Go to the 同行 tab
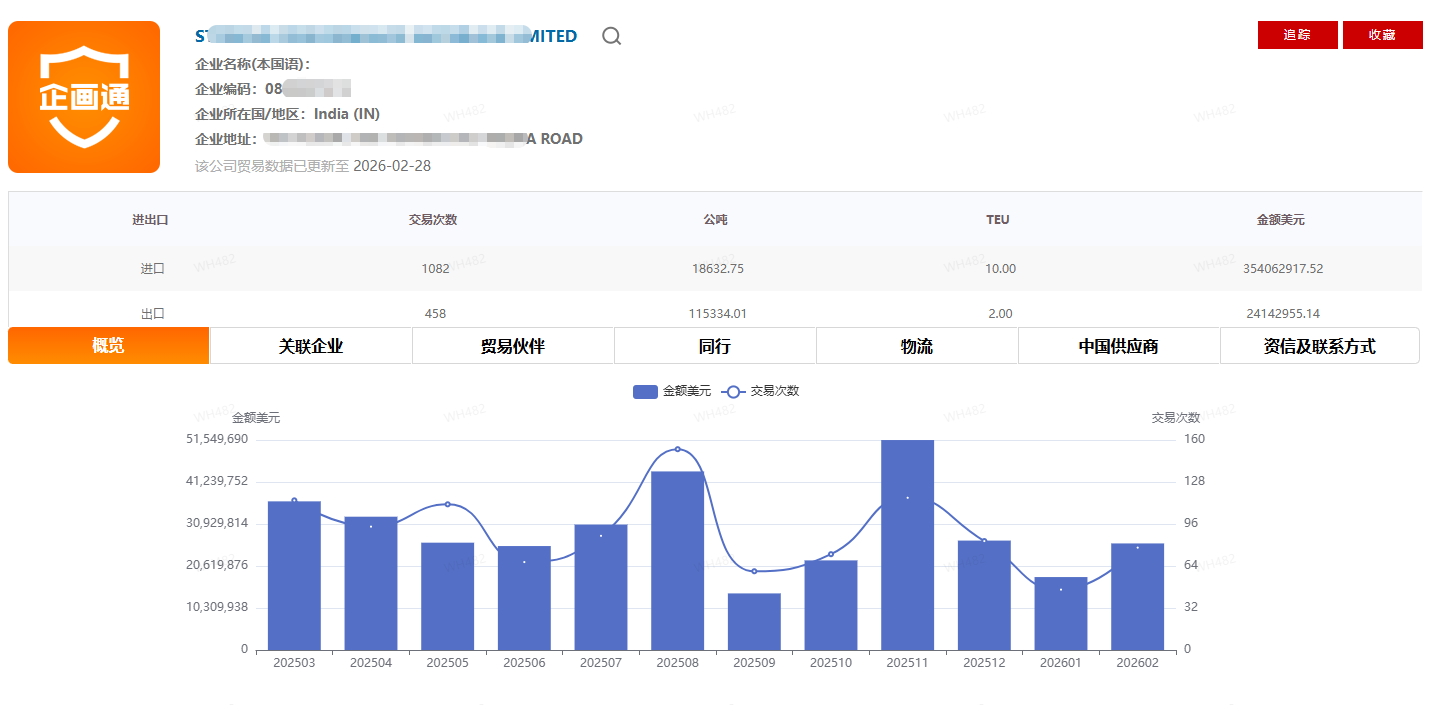This screenshot has height=705, width=1432. pyautogui.click(x=715, y=346)
